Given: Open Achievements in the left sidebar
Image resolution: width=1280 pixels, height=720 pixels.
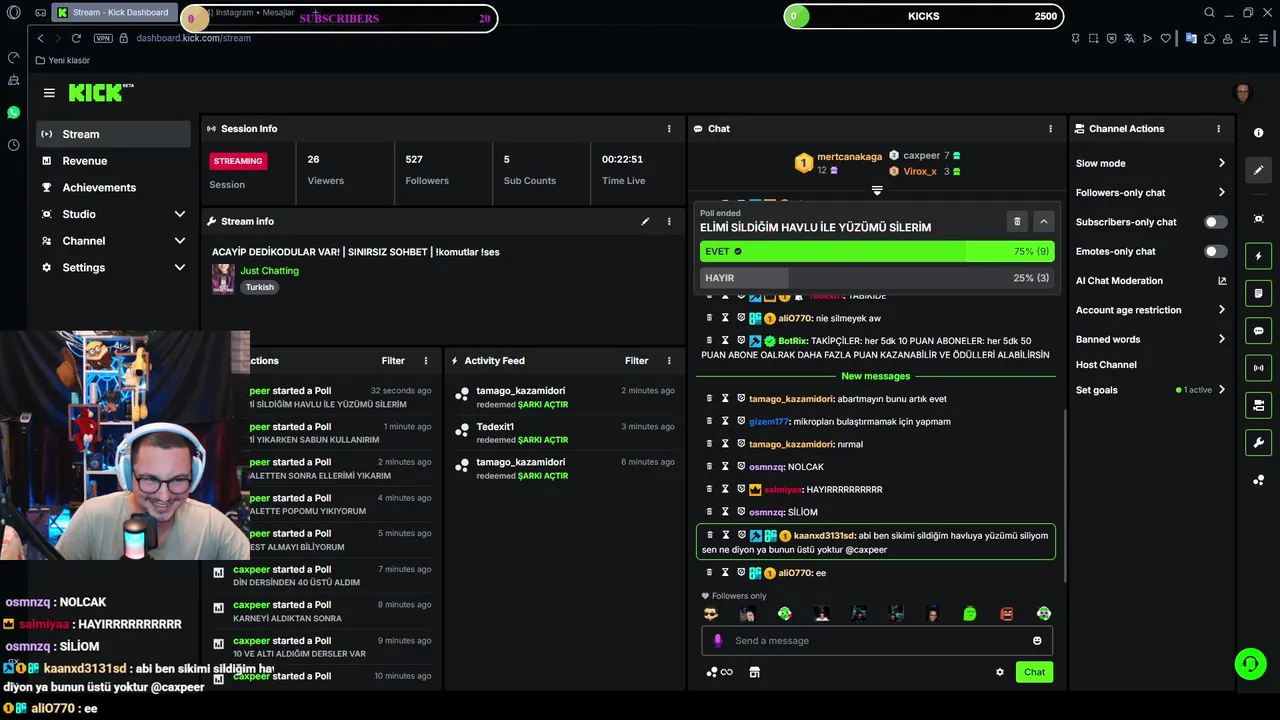Looking at the screenshot, I should coord(113,188).
